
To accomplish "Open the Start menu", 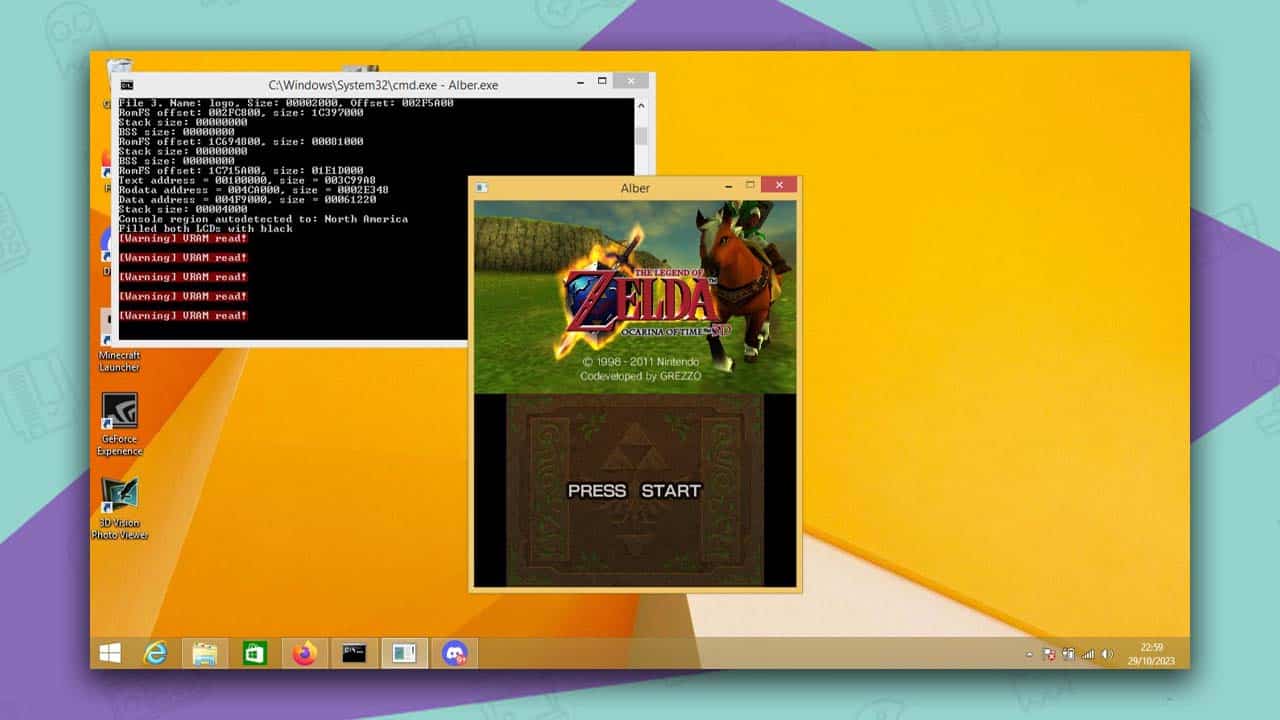I will pos(110,654).
